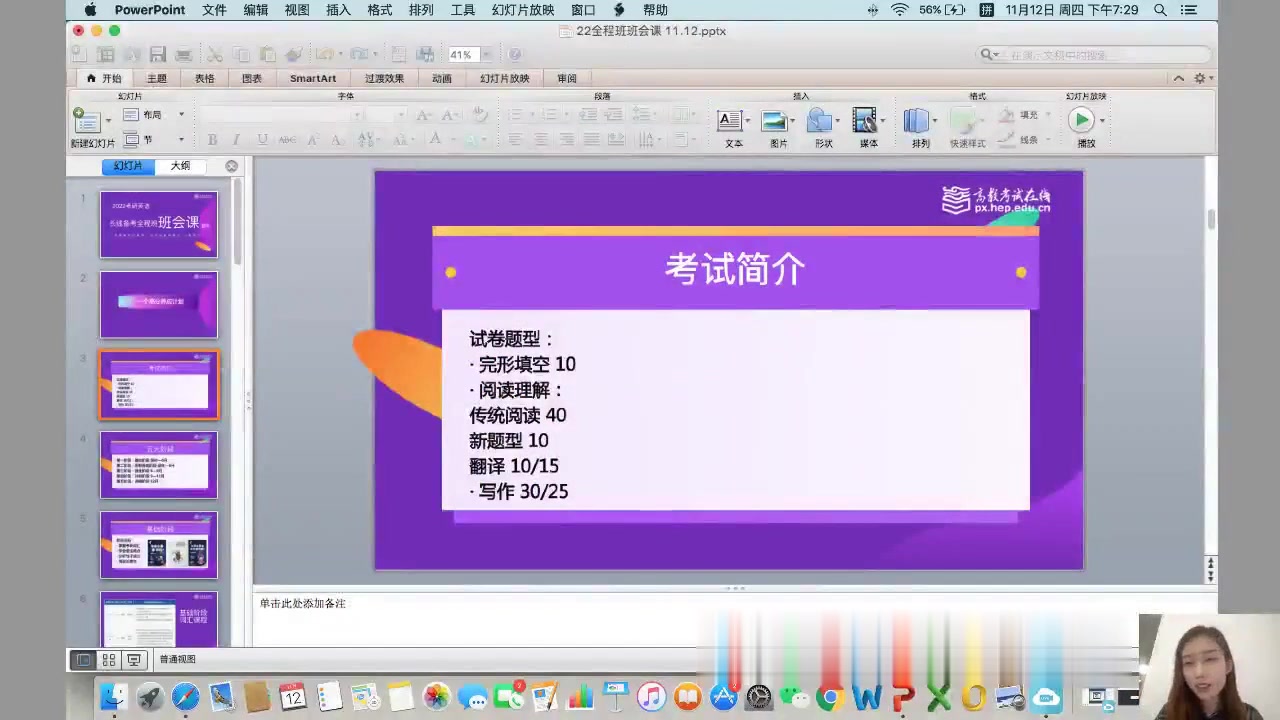The image size is (1280, 720).
Task: Switch to Normal view icon in status bar
Action: 84,660
